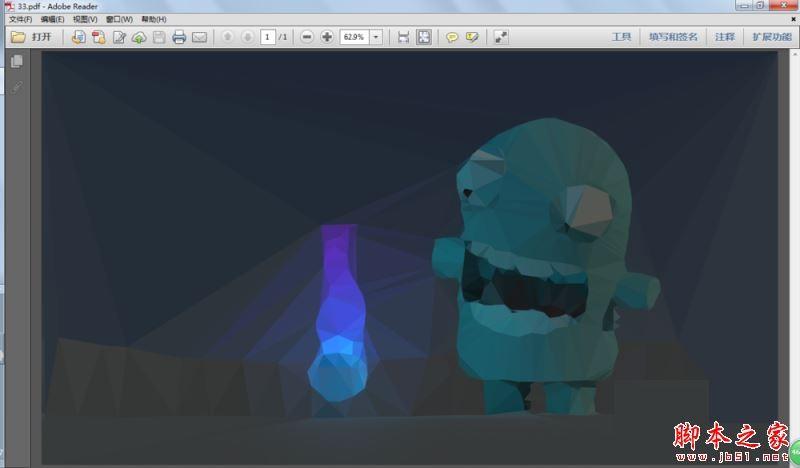Click the zoom out minus icon
The height and width of the screenshot is (468, 800).
307,37
